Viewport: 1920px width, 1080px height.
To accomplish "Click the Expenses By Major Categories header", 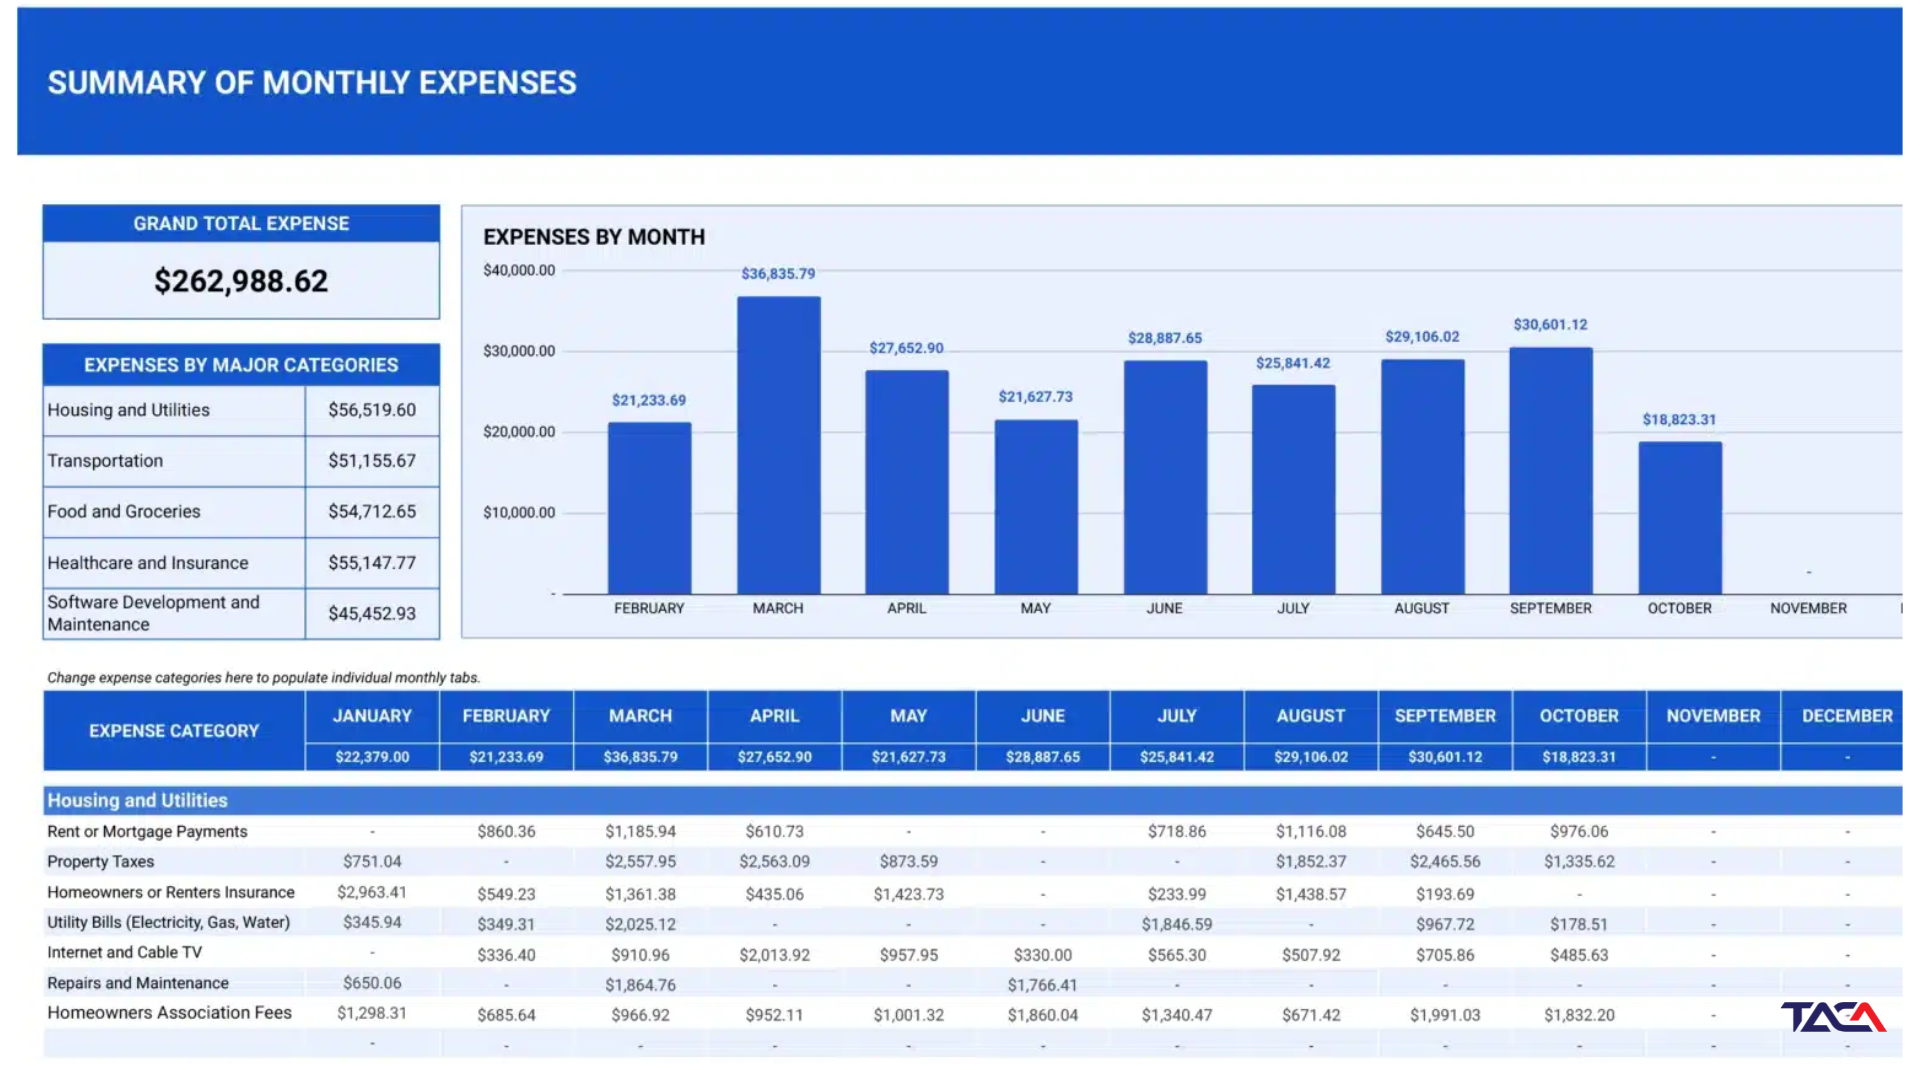I will [x=241, y=365].
